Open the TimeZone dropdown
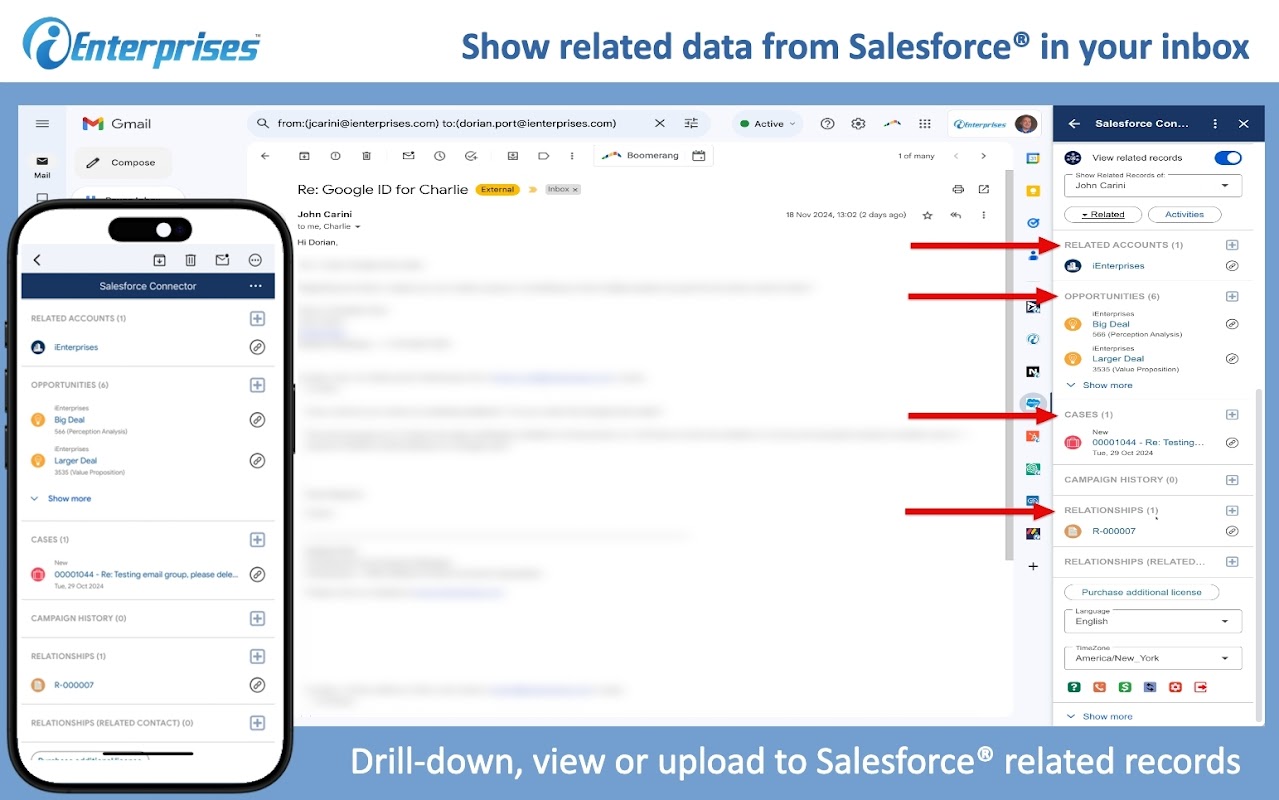1279x800 pixels. [x=1153, y=657]
